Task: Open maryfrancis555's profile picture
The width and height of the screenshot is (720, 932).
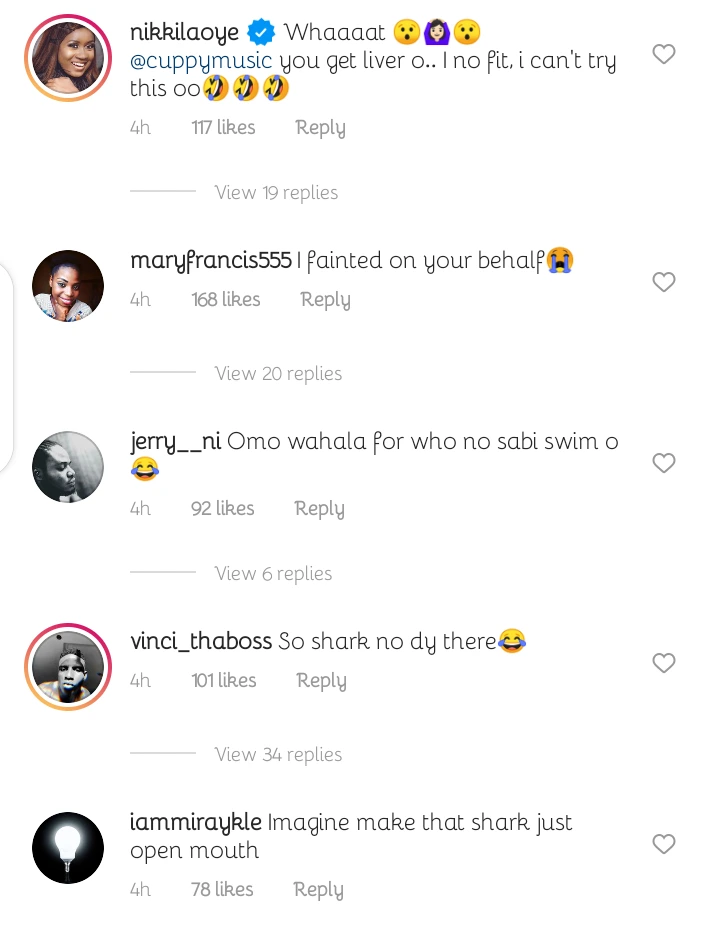Action: 68,286
